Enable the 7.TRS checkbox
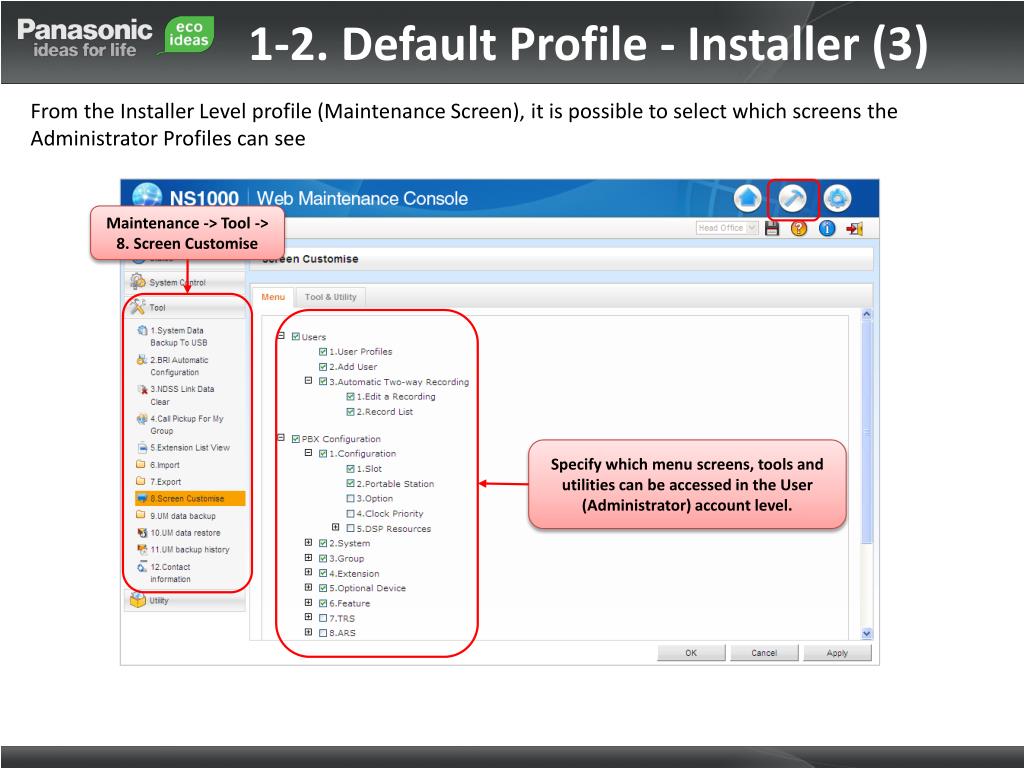The image size is (1024, 768). pyautogui.click(x=323, y=618)
